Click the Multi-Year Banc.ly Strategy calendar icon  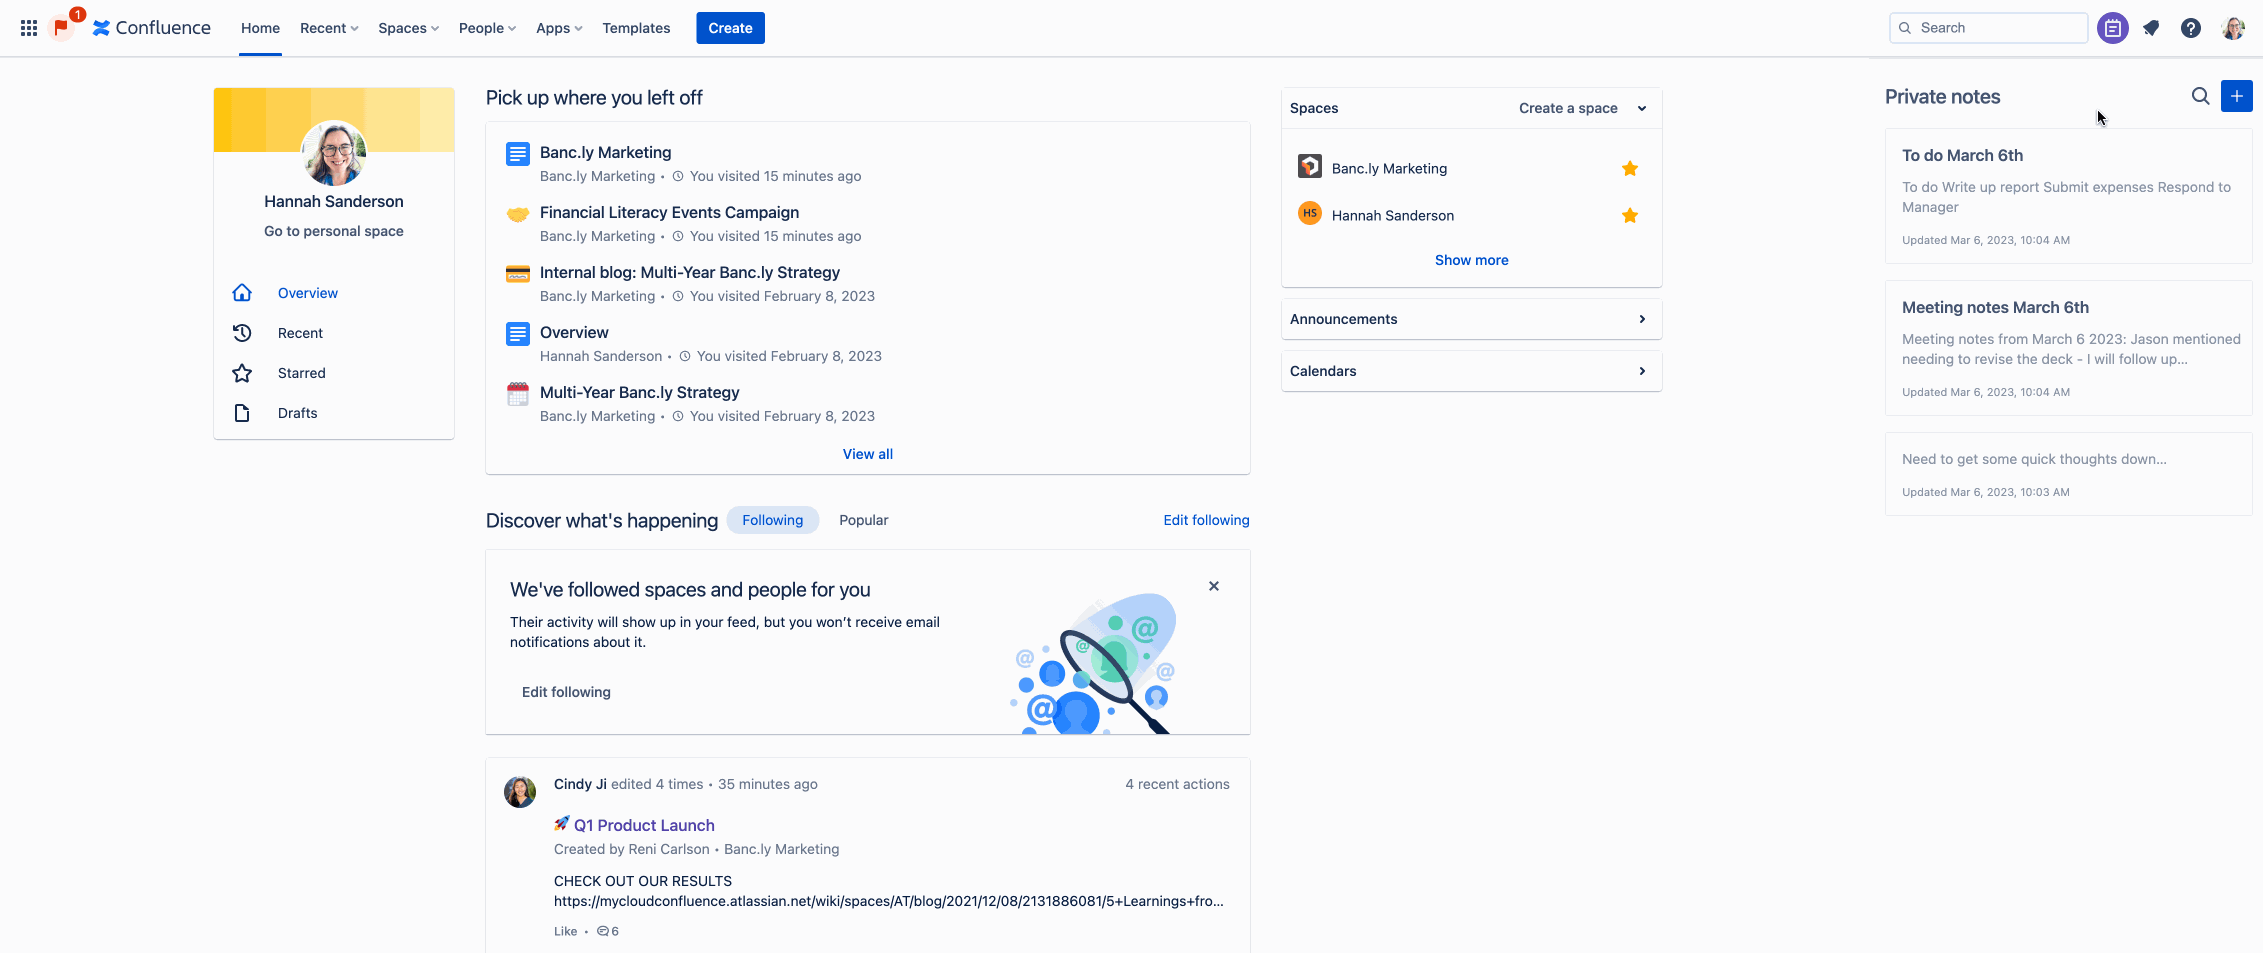click(x=518, y=393)
